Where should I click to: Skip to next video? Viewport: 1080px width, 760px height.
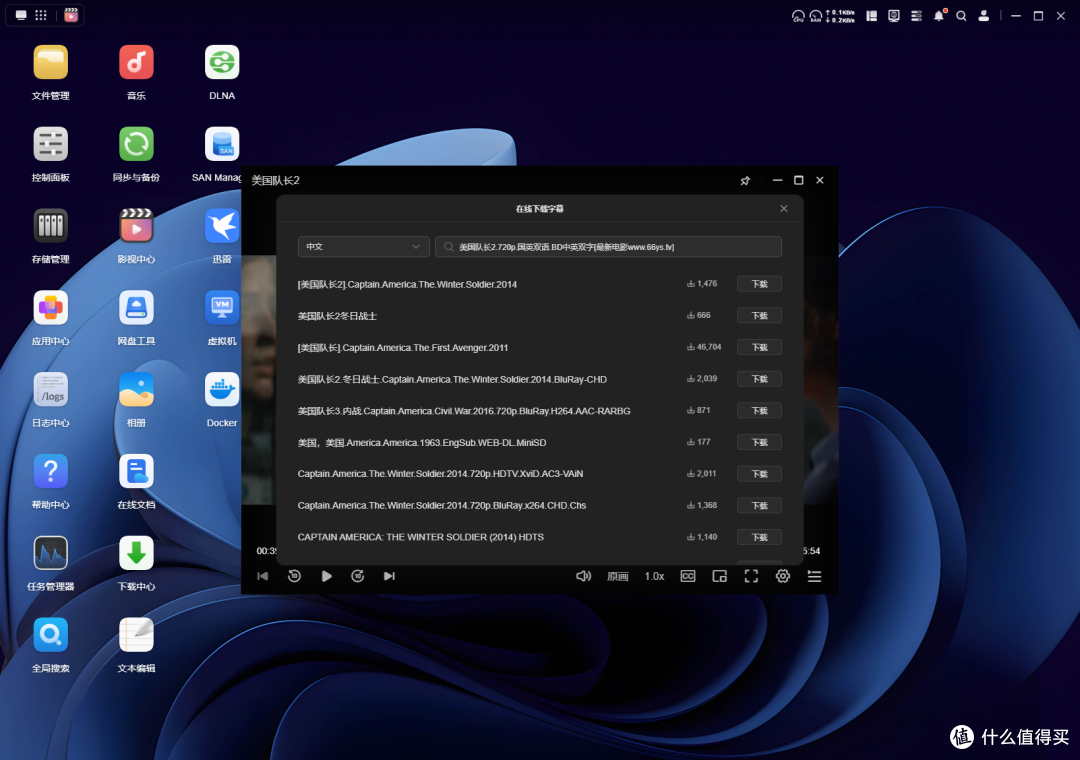(x=389, y=576)
